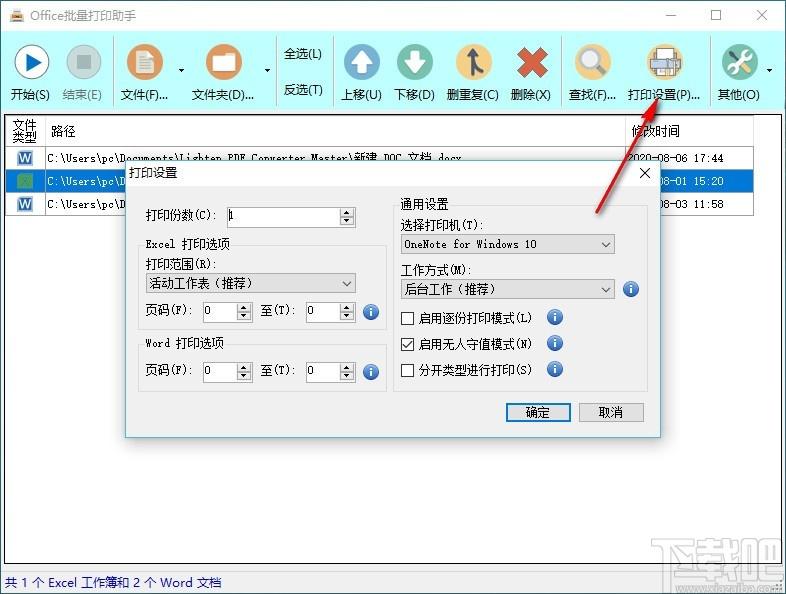Increase Excel 至(T) page with up spinner
Image resolution: width=786 pixels, height=594 pixels.
(x=346, y=307)
